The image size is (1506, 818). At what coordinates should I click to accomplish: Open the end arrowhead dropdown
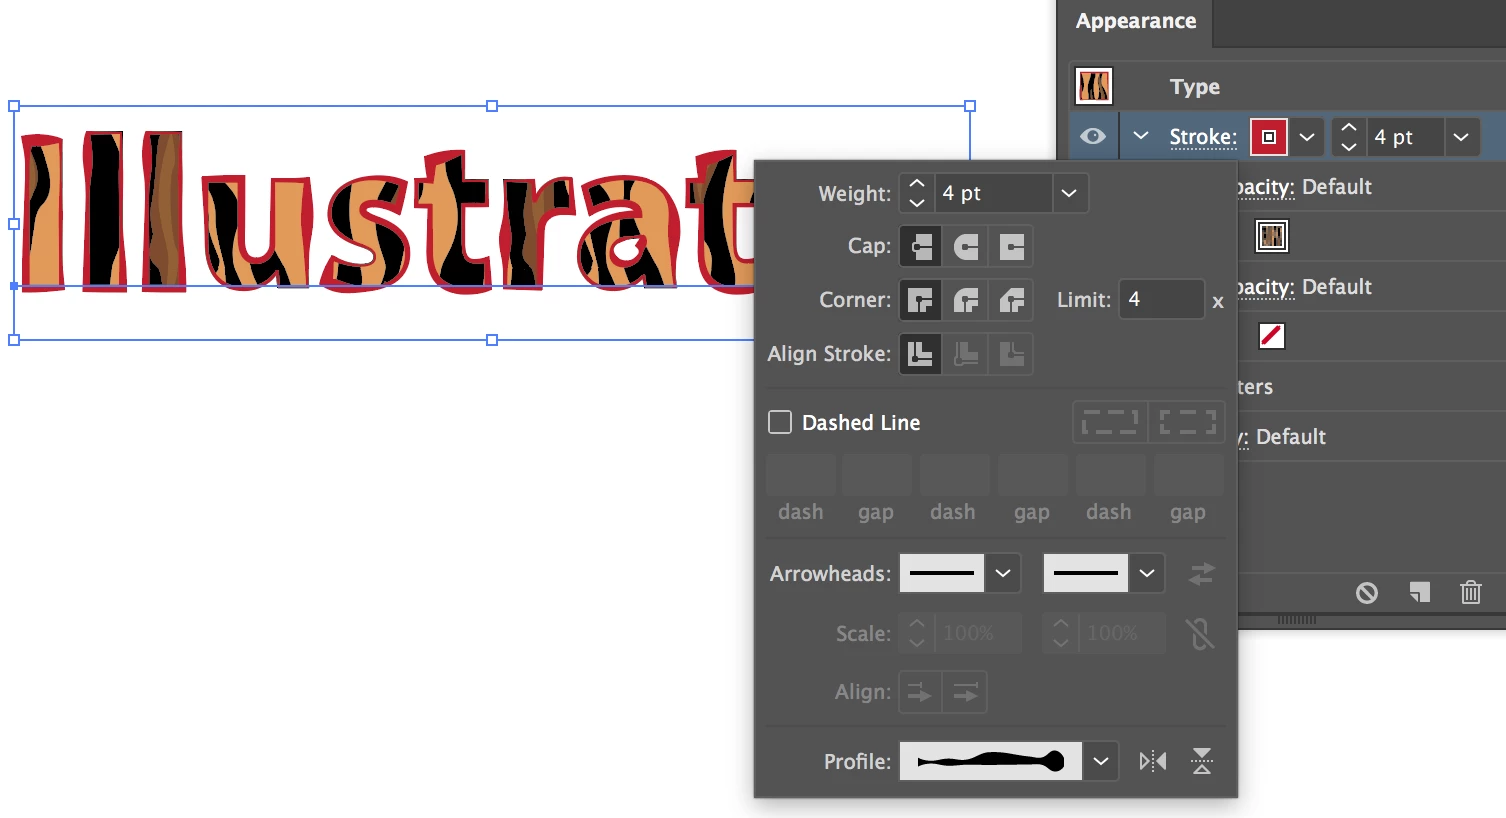pyautogui.click(x=1147, y=573)
